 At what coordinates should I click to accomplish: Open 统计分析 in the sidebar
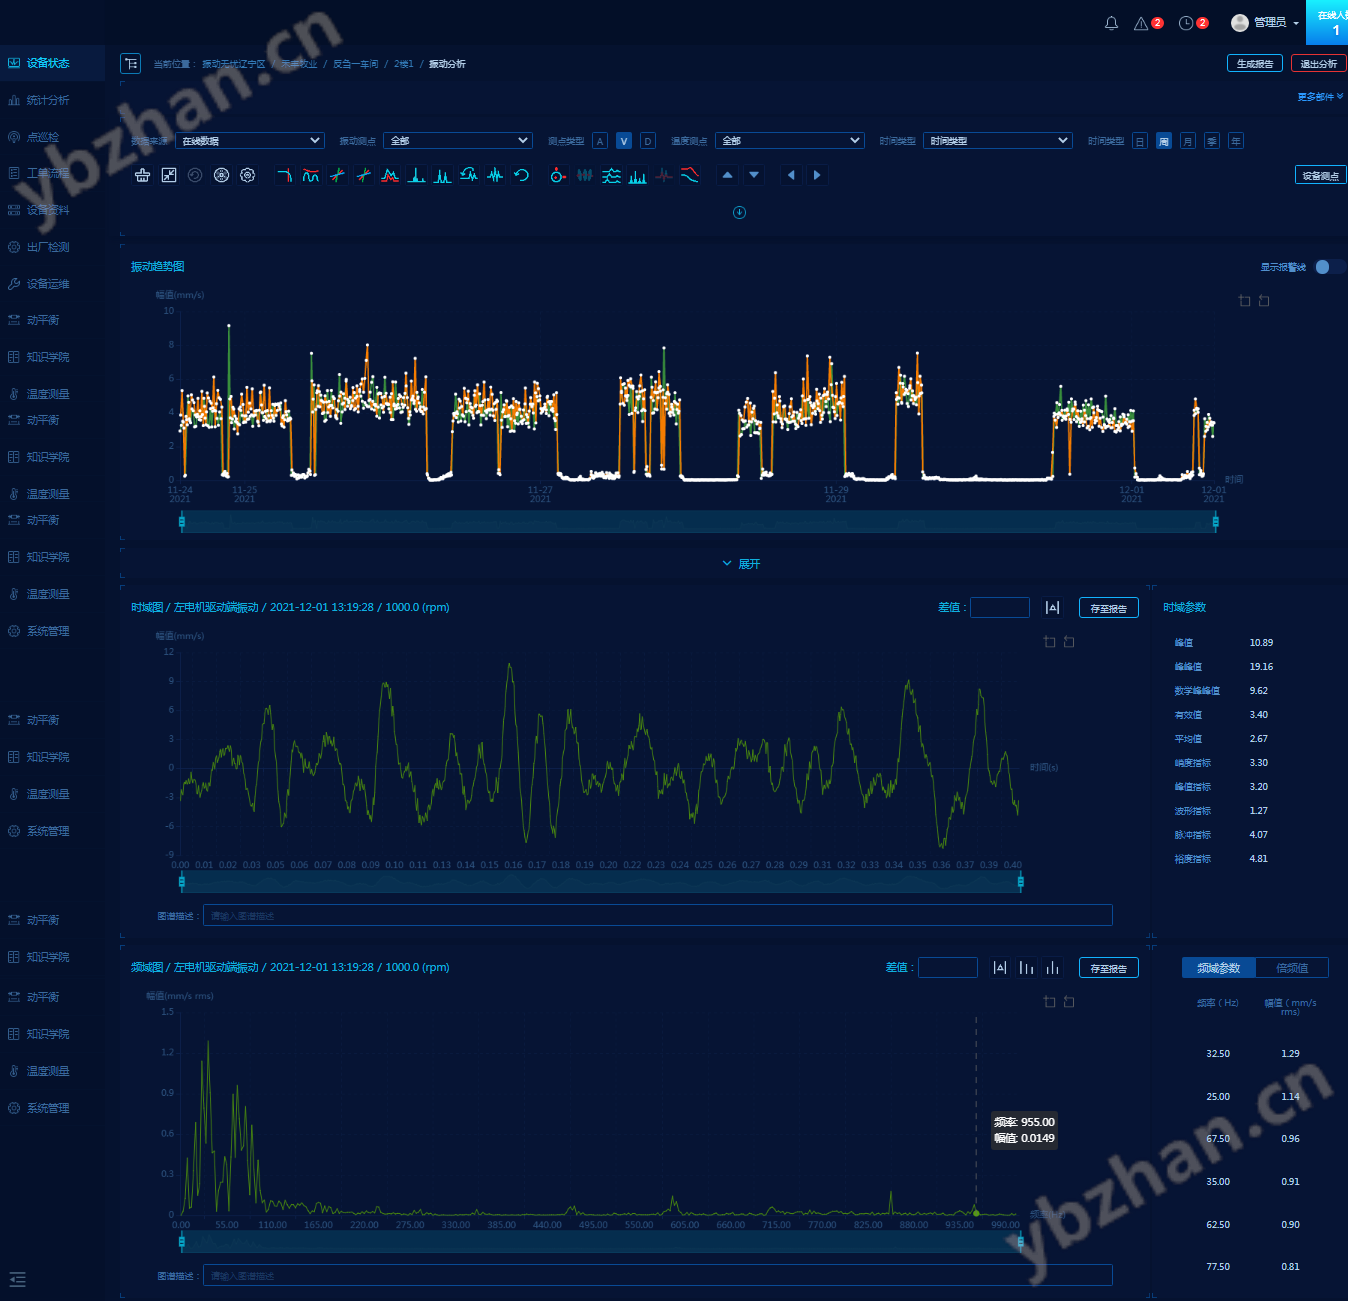48,100
